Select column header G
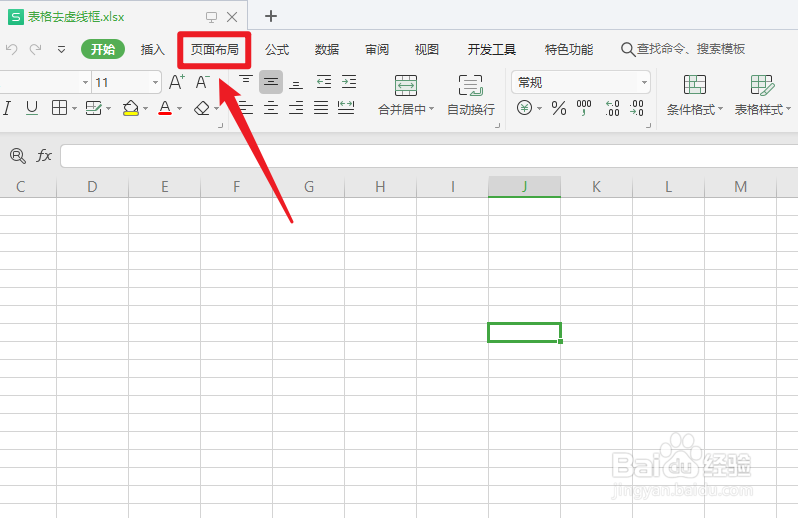The width and height of the screenshot is (798, 518). pos(308,187)
